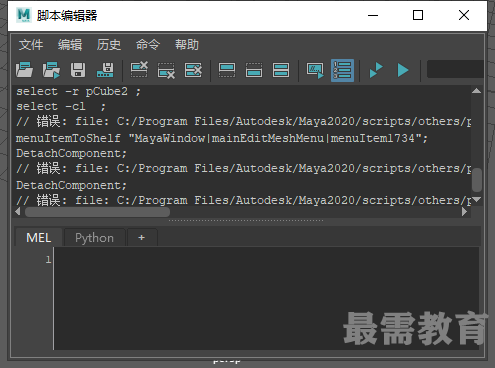Open the 帮助 menu
Screen dimensions: 495x368
pos(187,45)
